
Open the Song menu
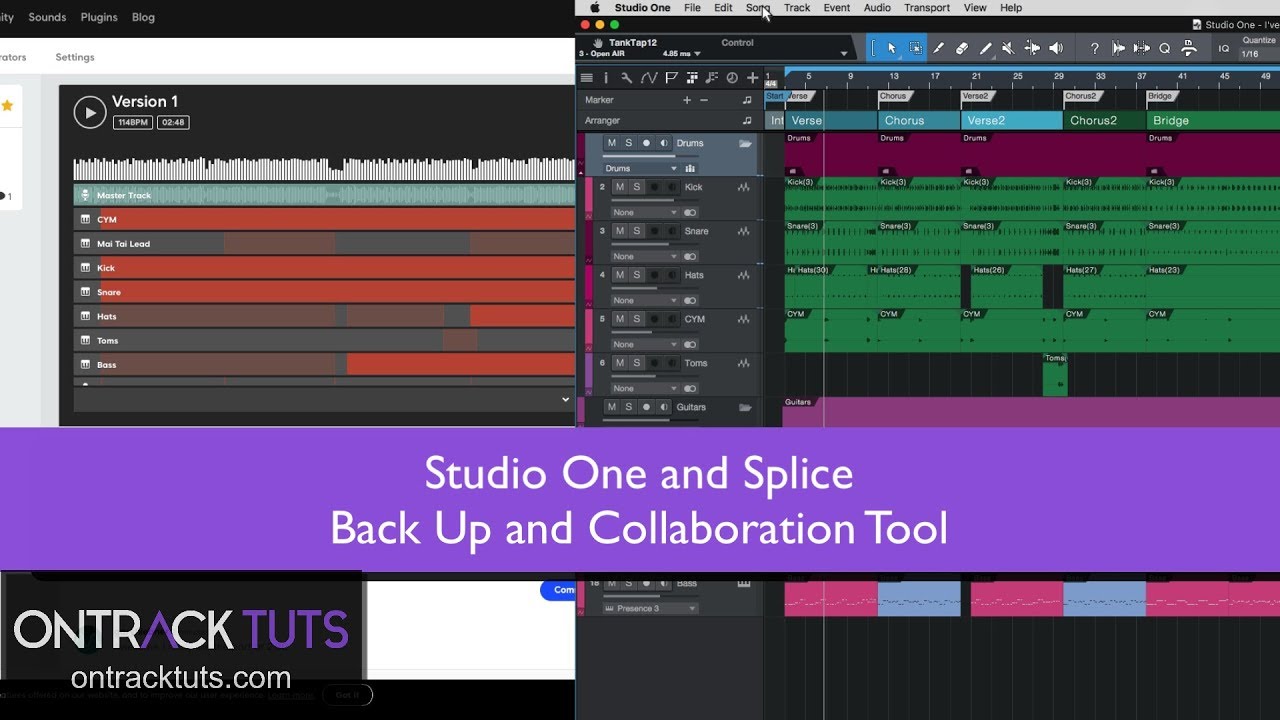tap(758, 8)
